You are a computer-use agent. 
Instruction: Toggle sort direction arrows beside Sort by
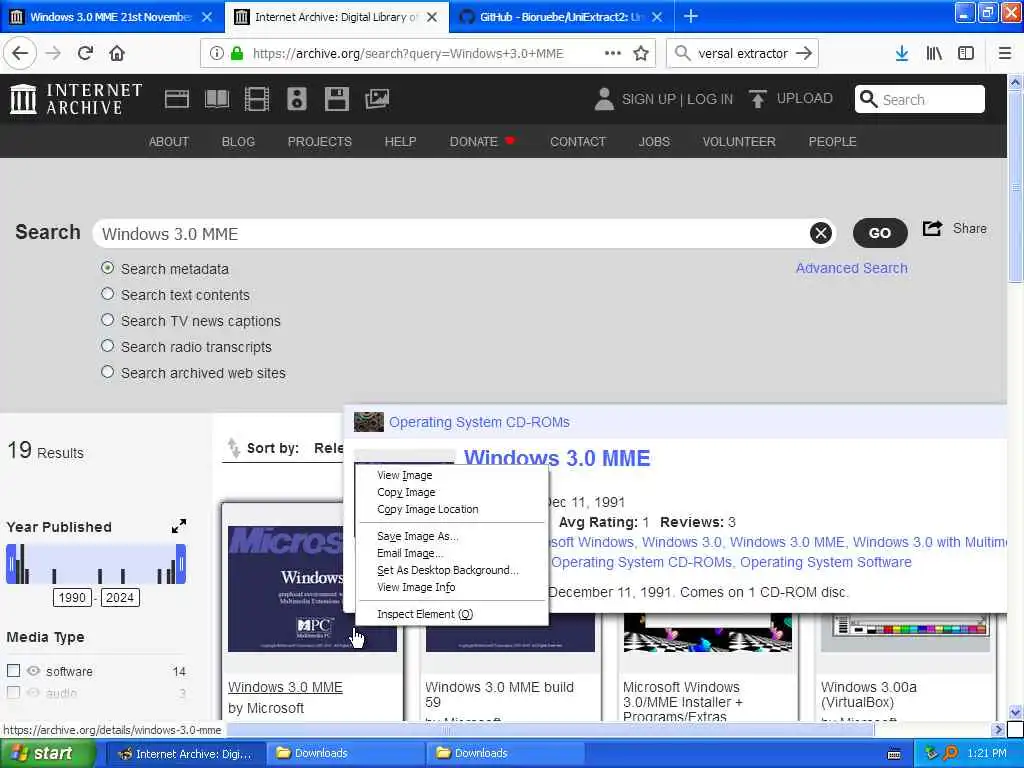233,448
